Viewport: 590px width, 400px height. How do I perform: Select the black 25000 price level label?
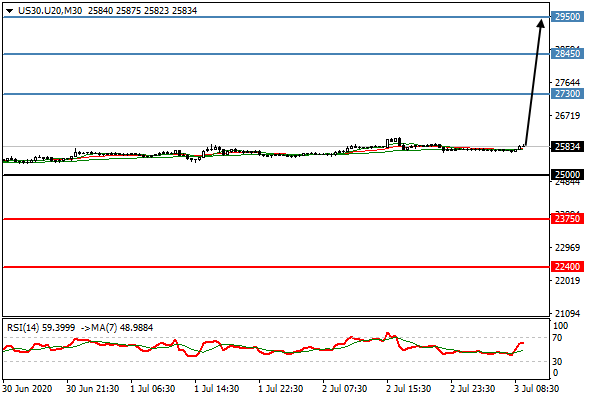click(x=568, y=175)
